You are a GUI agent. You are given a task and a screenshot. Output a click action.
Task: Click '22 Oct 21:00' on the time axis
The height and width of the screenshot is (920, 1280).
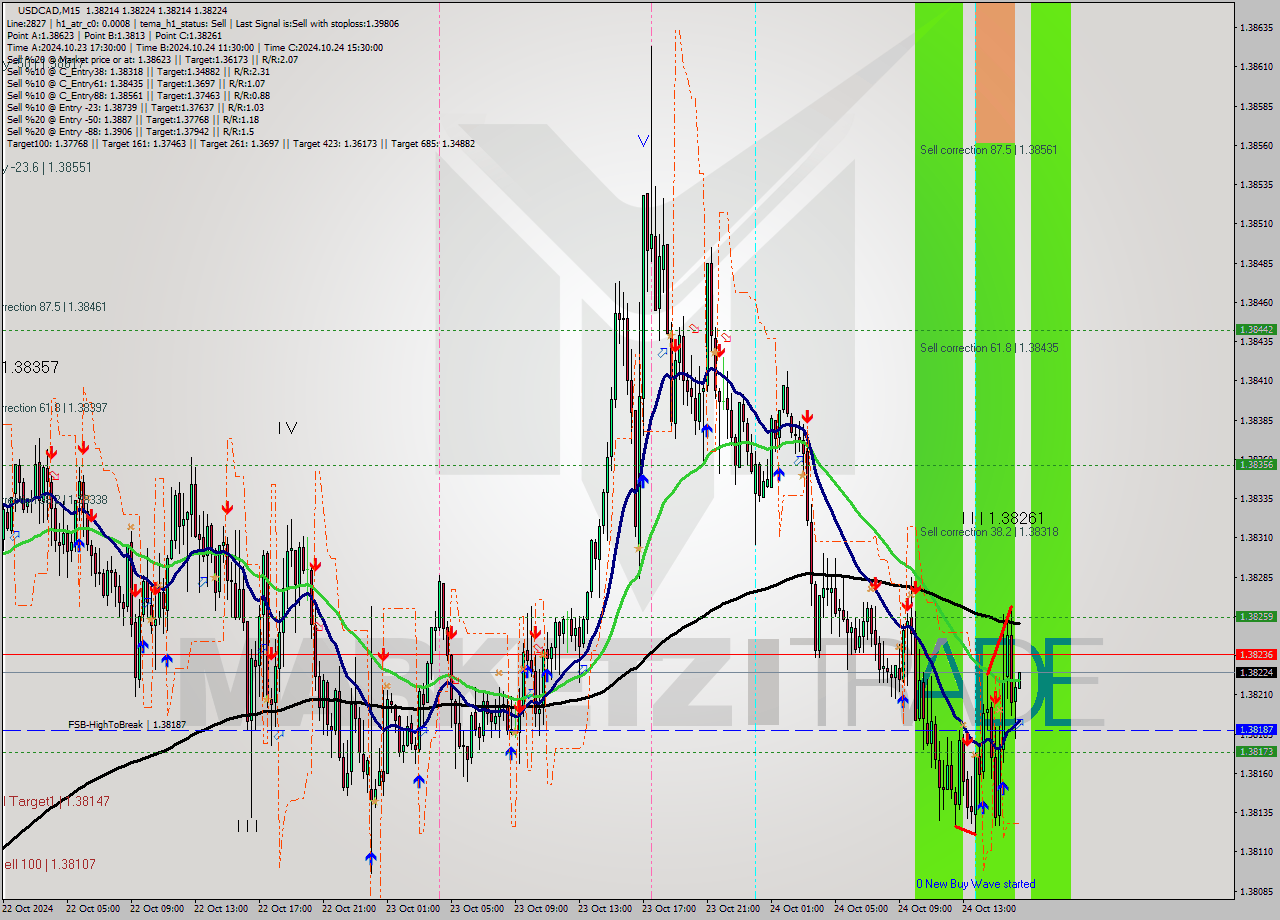pos(349,909)
